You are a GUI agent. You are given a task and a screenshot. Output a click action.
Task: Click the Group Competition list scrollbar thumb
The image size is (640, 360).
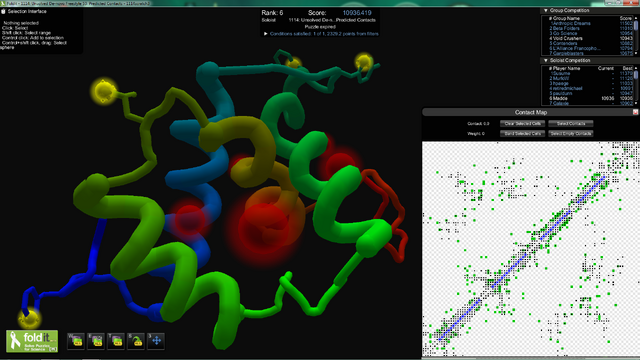click(x=636, y=25)
